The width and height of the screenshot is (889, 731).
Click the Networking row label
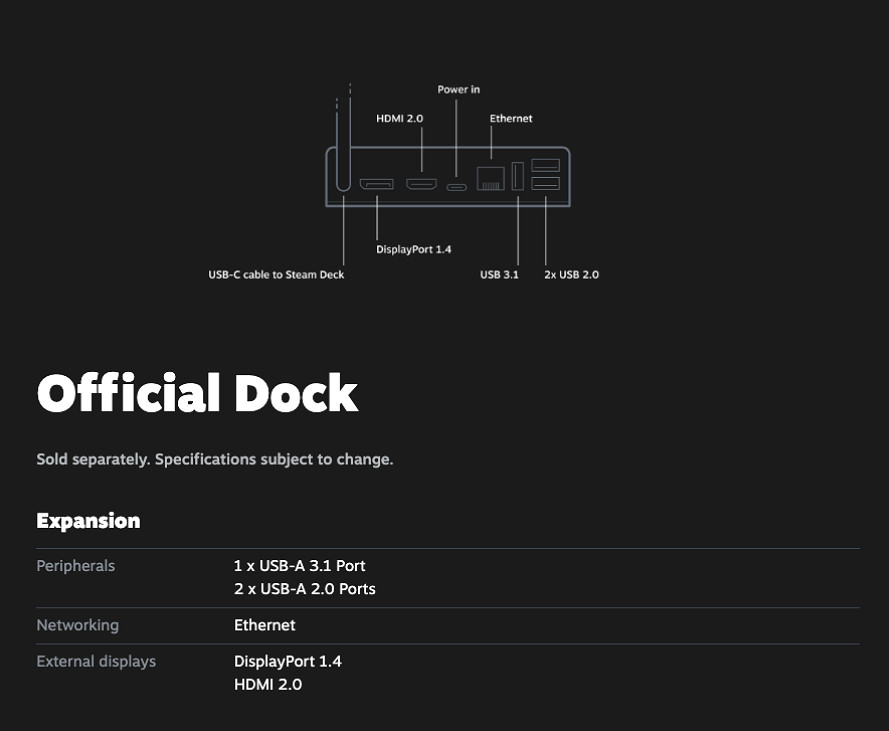(77, 625)
